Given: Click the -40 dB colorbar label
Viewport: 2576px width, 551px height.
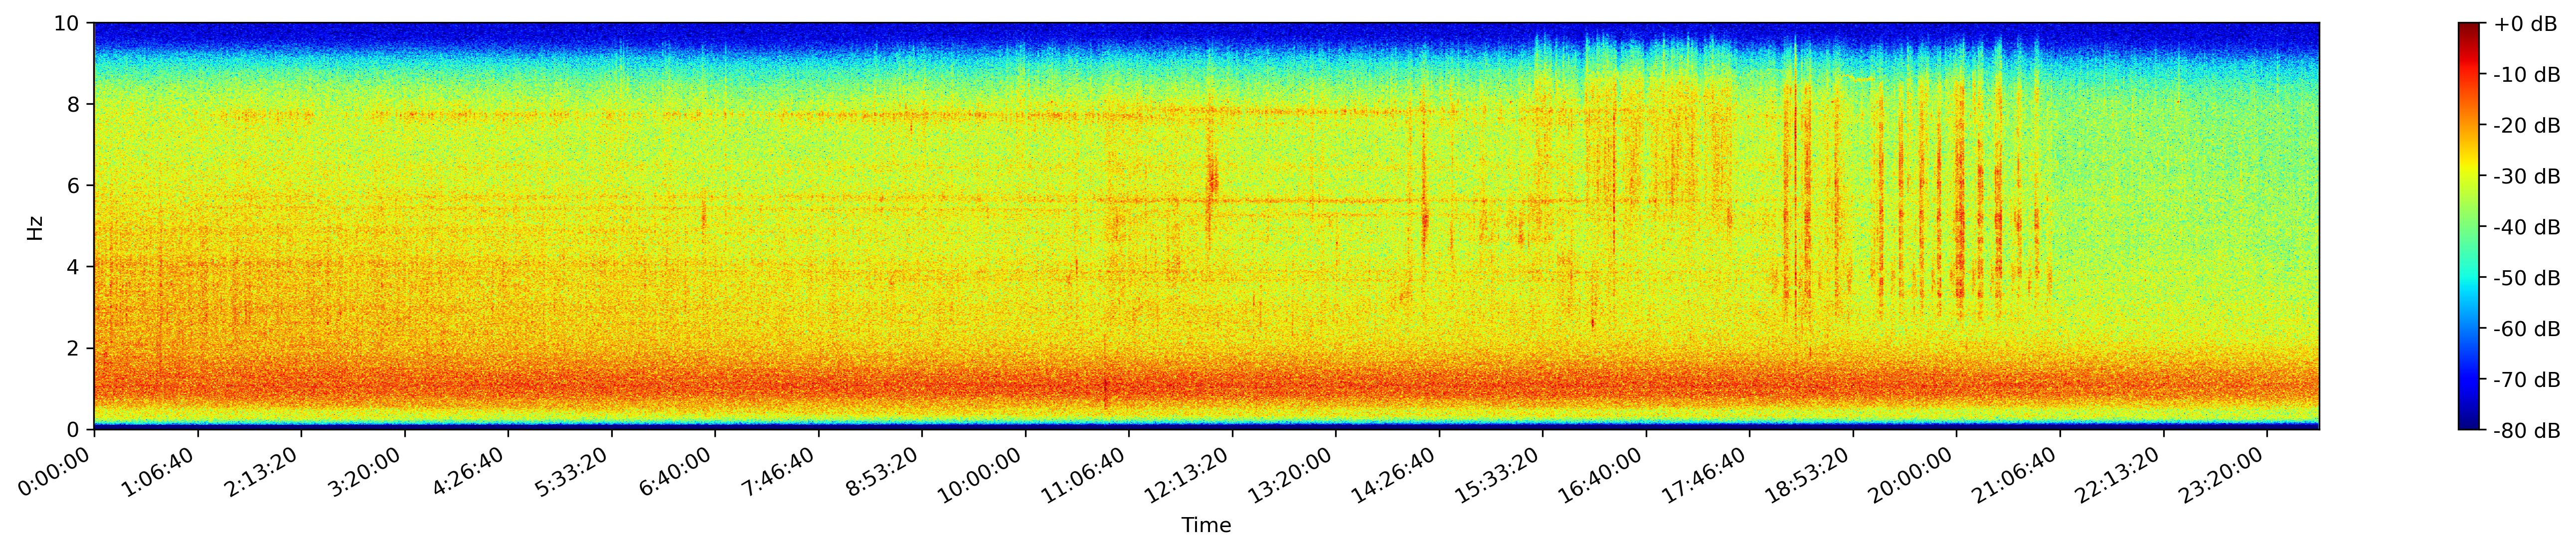Looking at the screenshot, I should [2527, 227].
